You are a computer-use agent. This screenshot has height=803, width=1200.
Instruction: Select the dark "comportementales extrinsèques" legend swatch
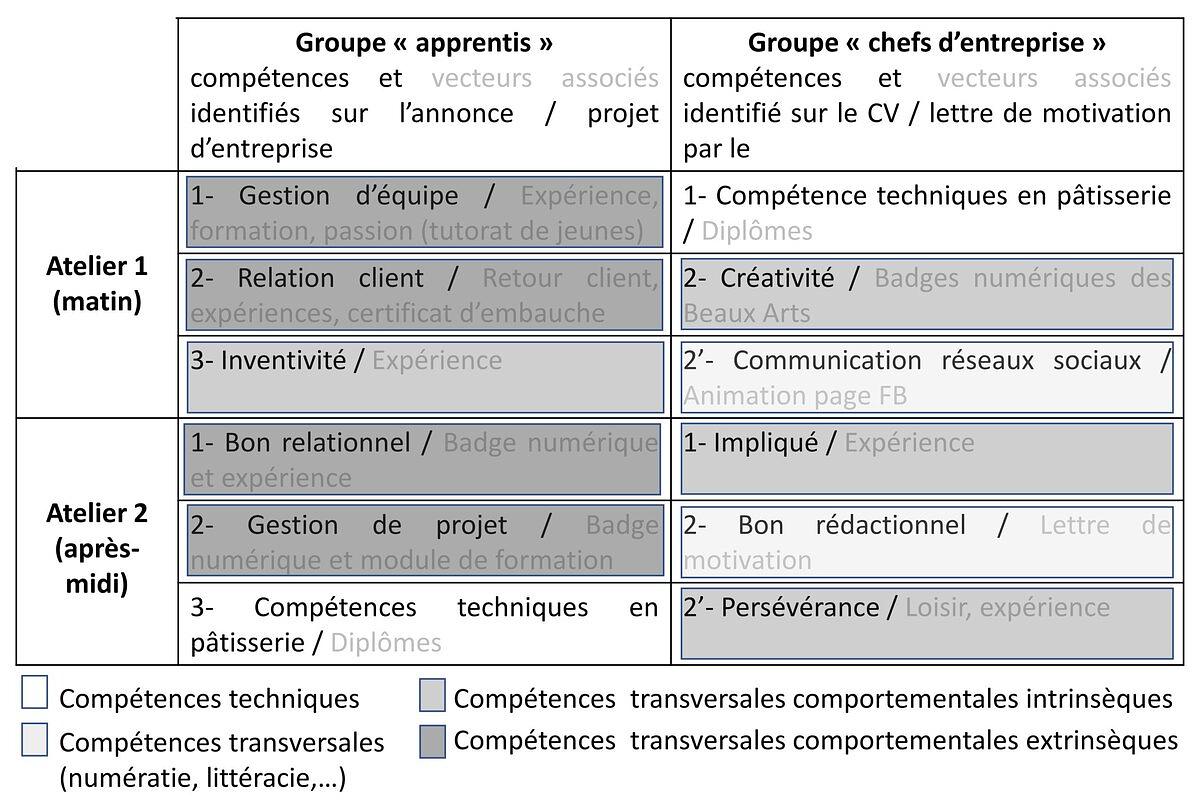coord(432,740)
